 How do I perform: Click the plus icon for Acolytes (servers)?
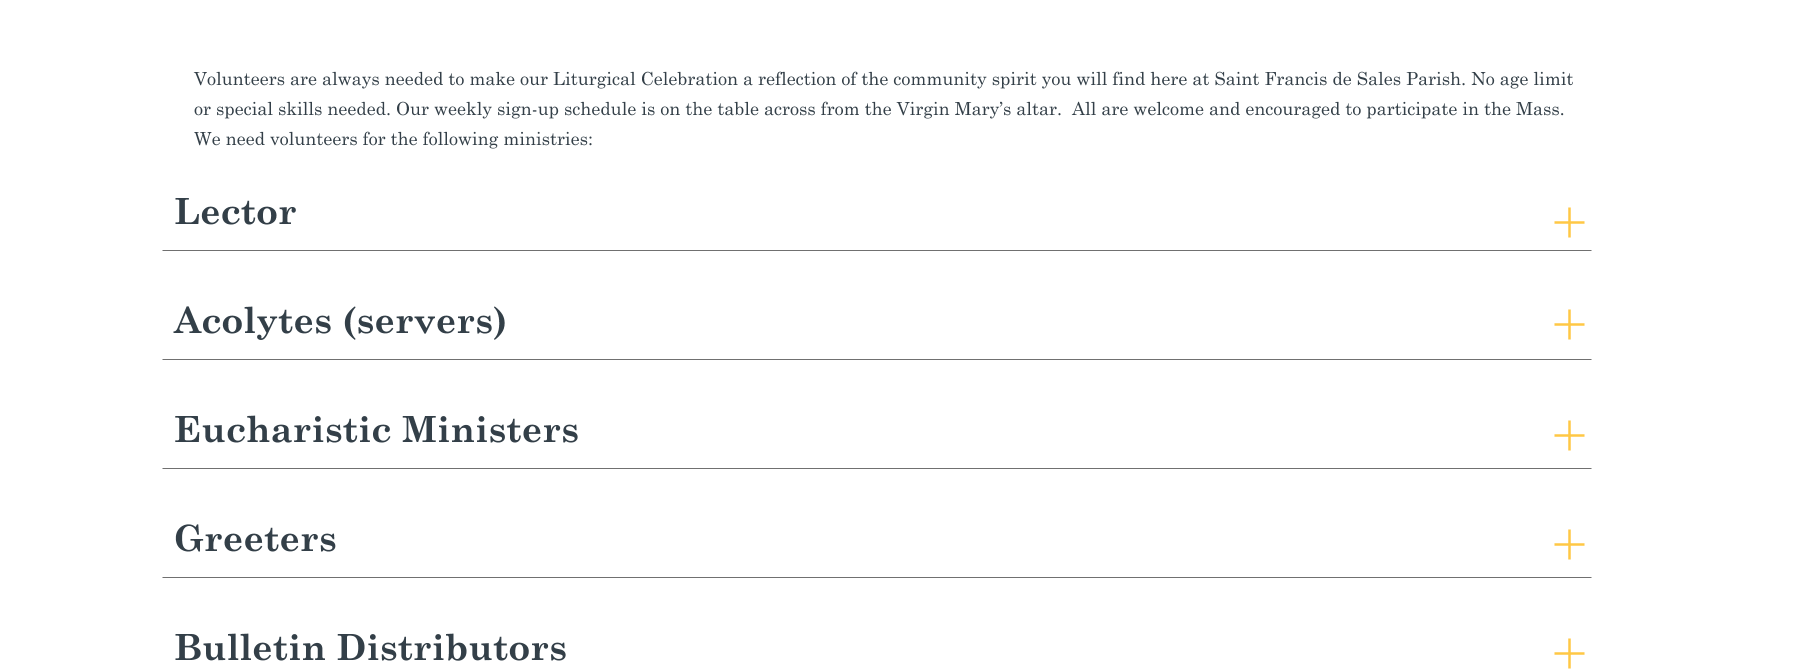pyautogui.click(x=1568, y=325)
